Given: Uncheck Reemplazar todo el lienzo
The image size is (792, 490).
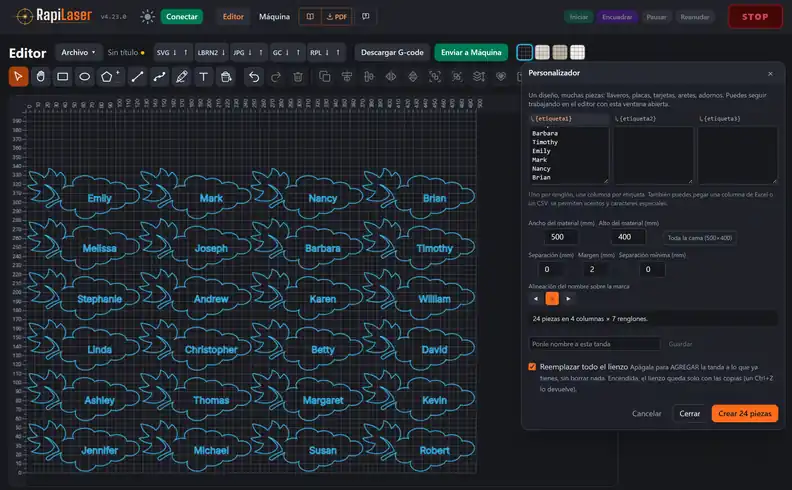Looking at the screenshot, I should point(532,367).
